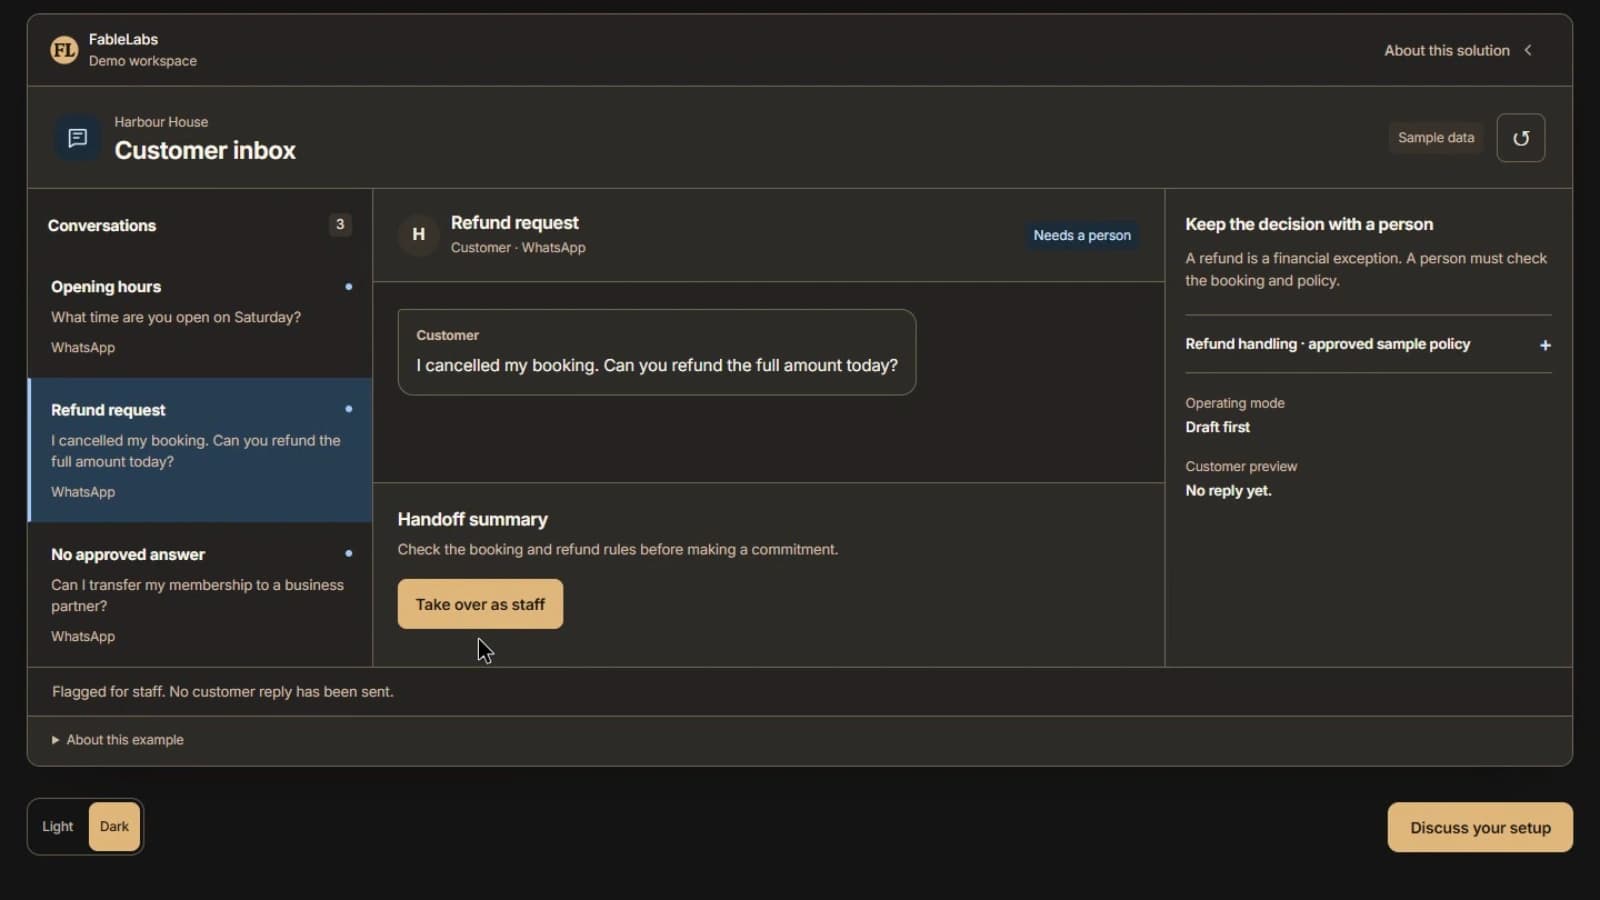Image resolution: width=1600 pixels, height=900 pixels.
Task: Click the conversations count badge
Action: 340,225
